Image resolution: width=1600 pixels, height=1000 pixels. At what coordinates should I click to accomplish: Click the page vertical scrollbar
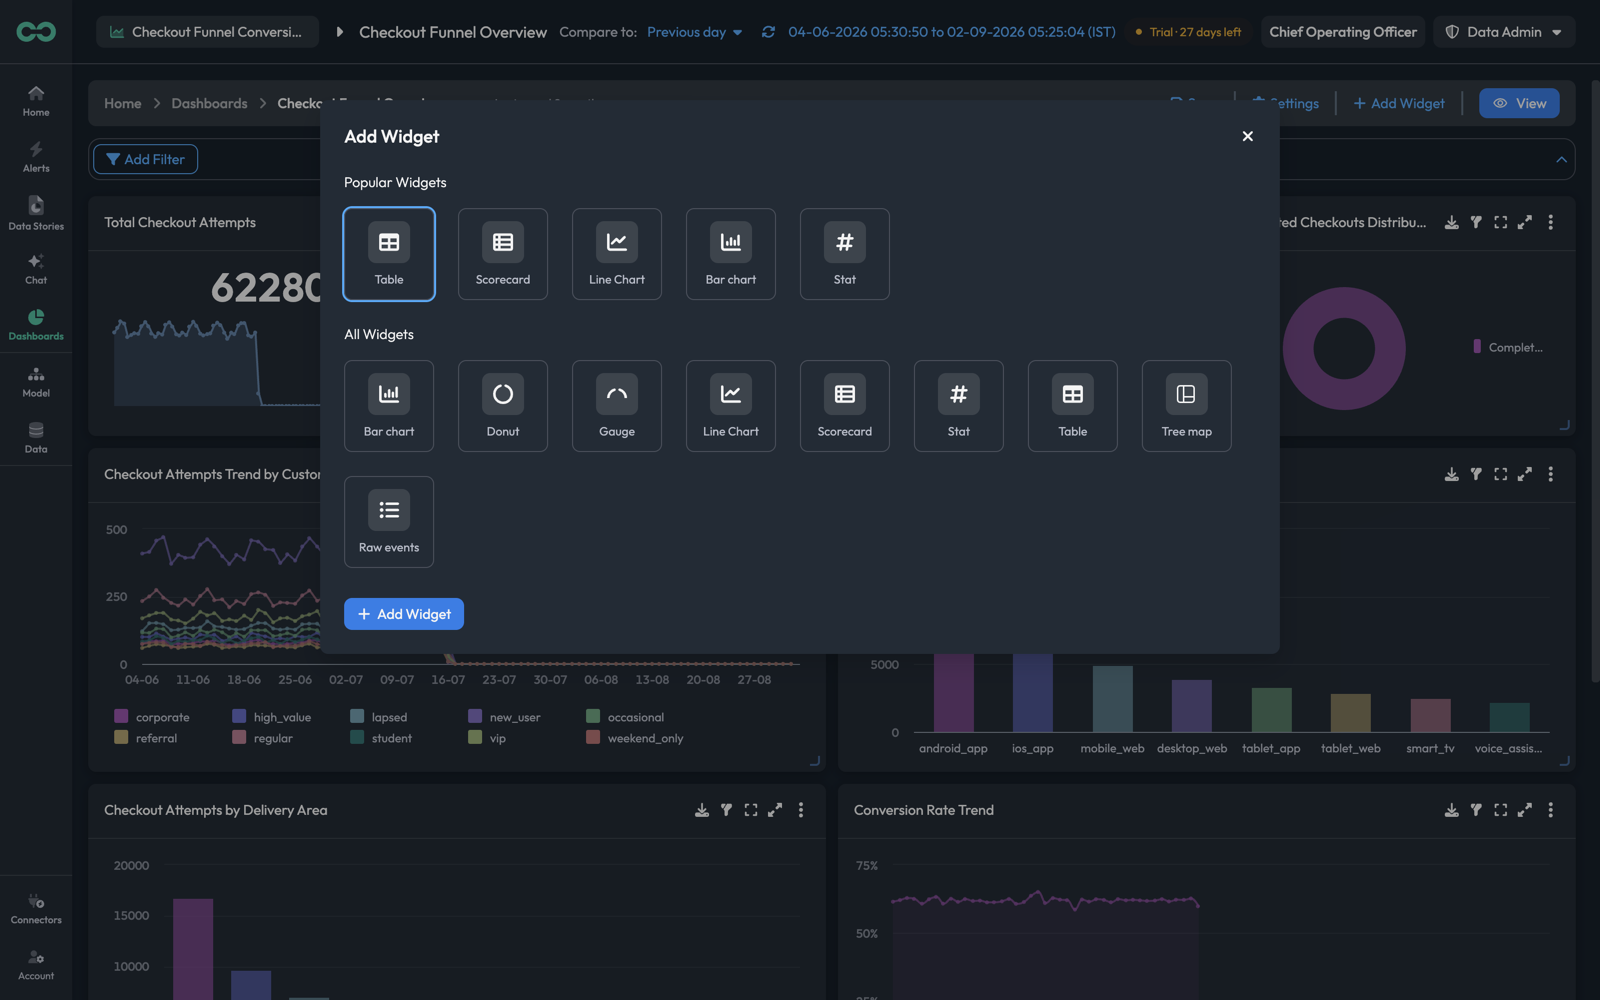coord(1594,380)
